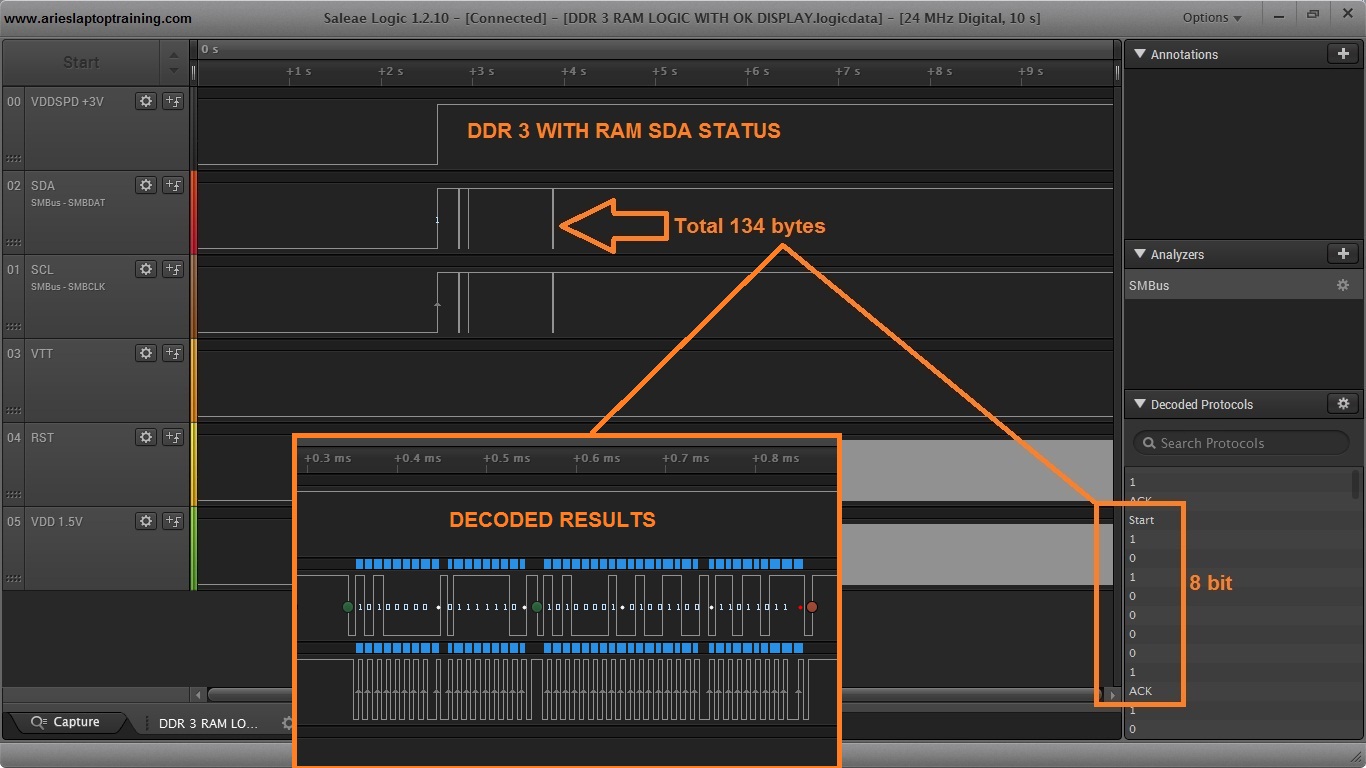Click the VDDSPD +3V channel label
The height and width of the screenshot is (768, 1366).
pos(67,101)
